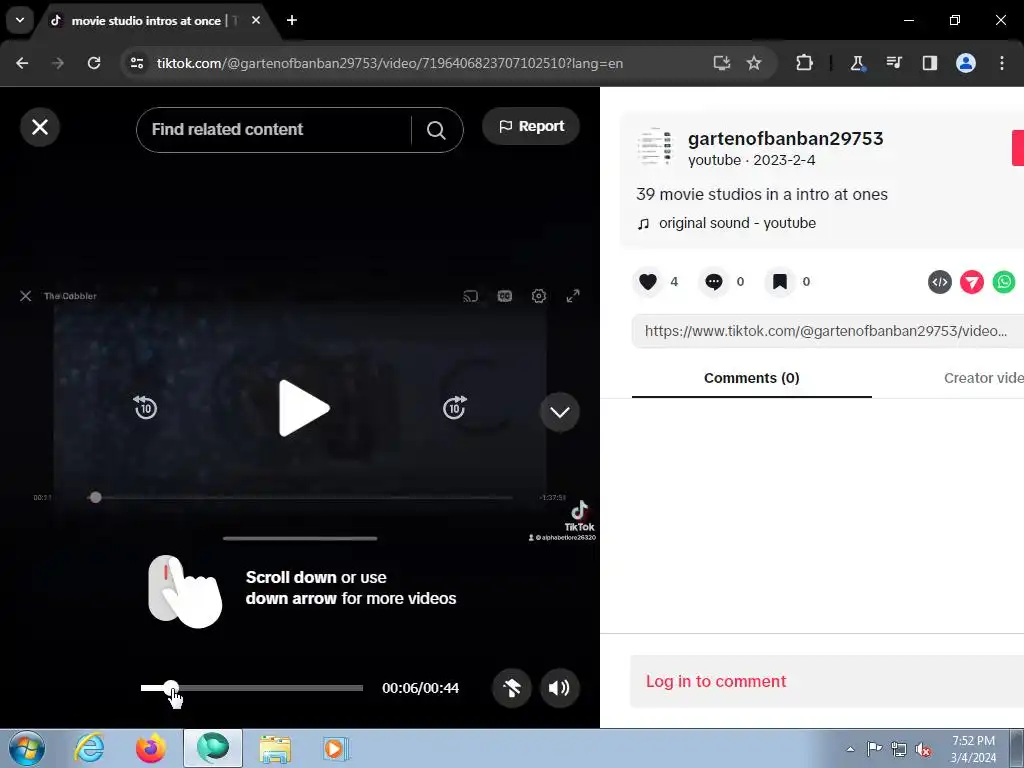Open the Windows Start menu

pyautogui.click(x=27, y=748)
